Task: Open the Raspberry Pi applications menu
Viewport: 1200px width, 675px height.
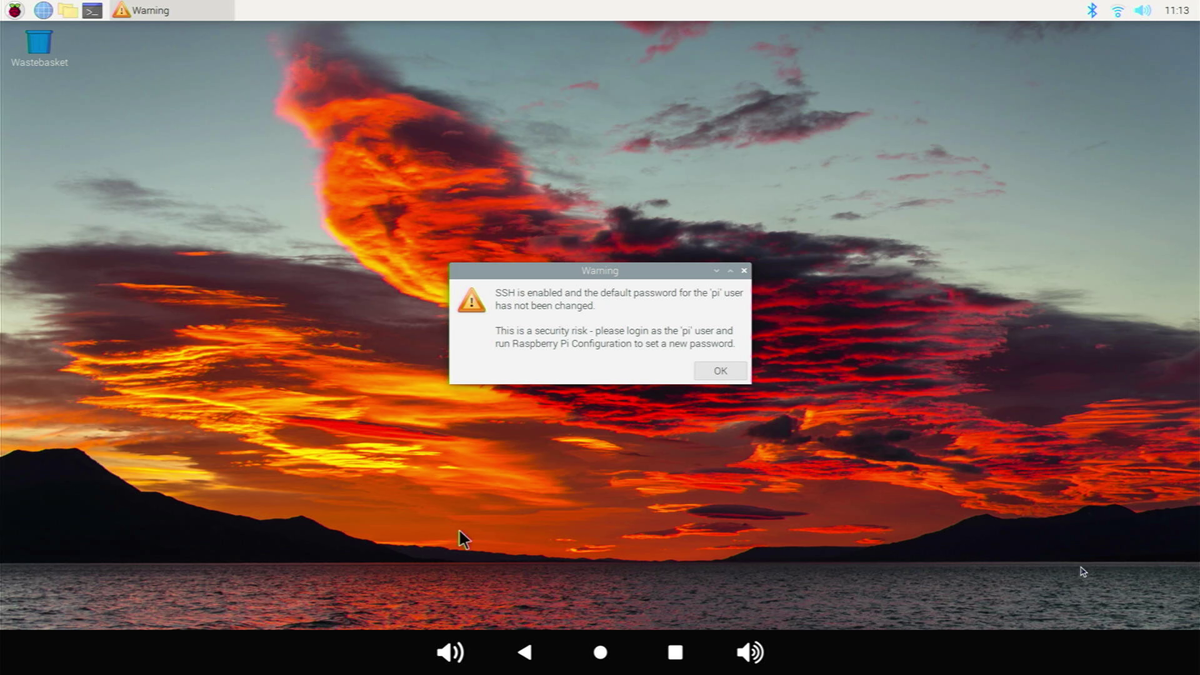Action: pos(15,10)
